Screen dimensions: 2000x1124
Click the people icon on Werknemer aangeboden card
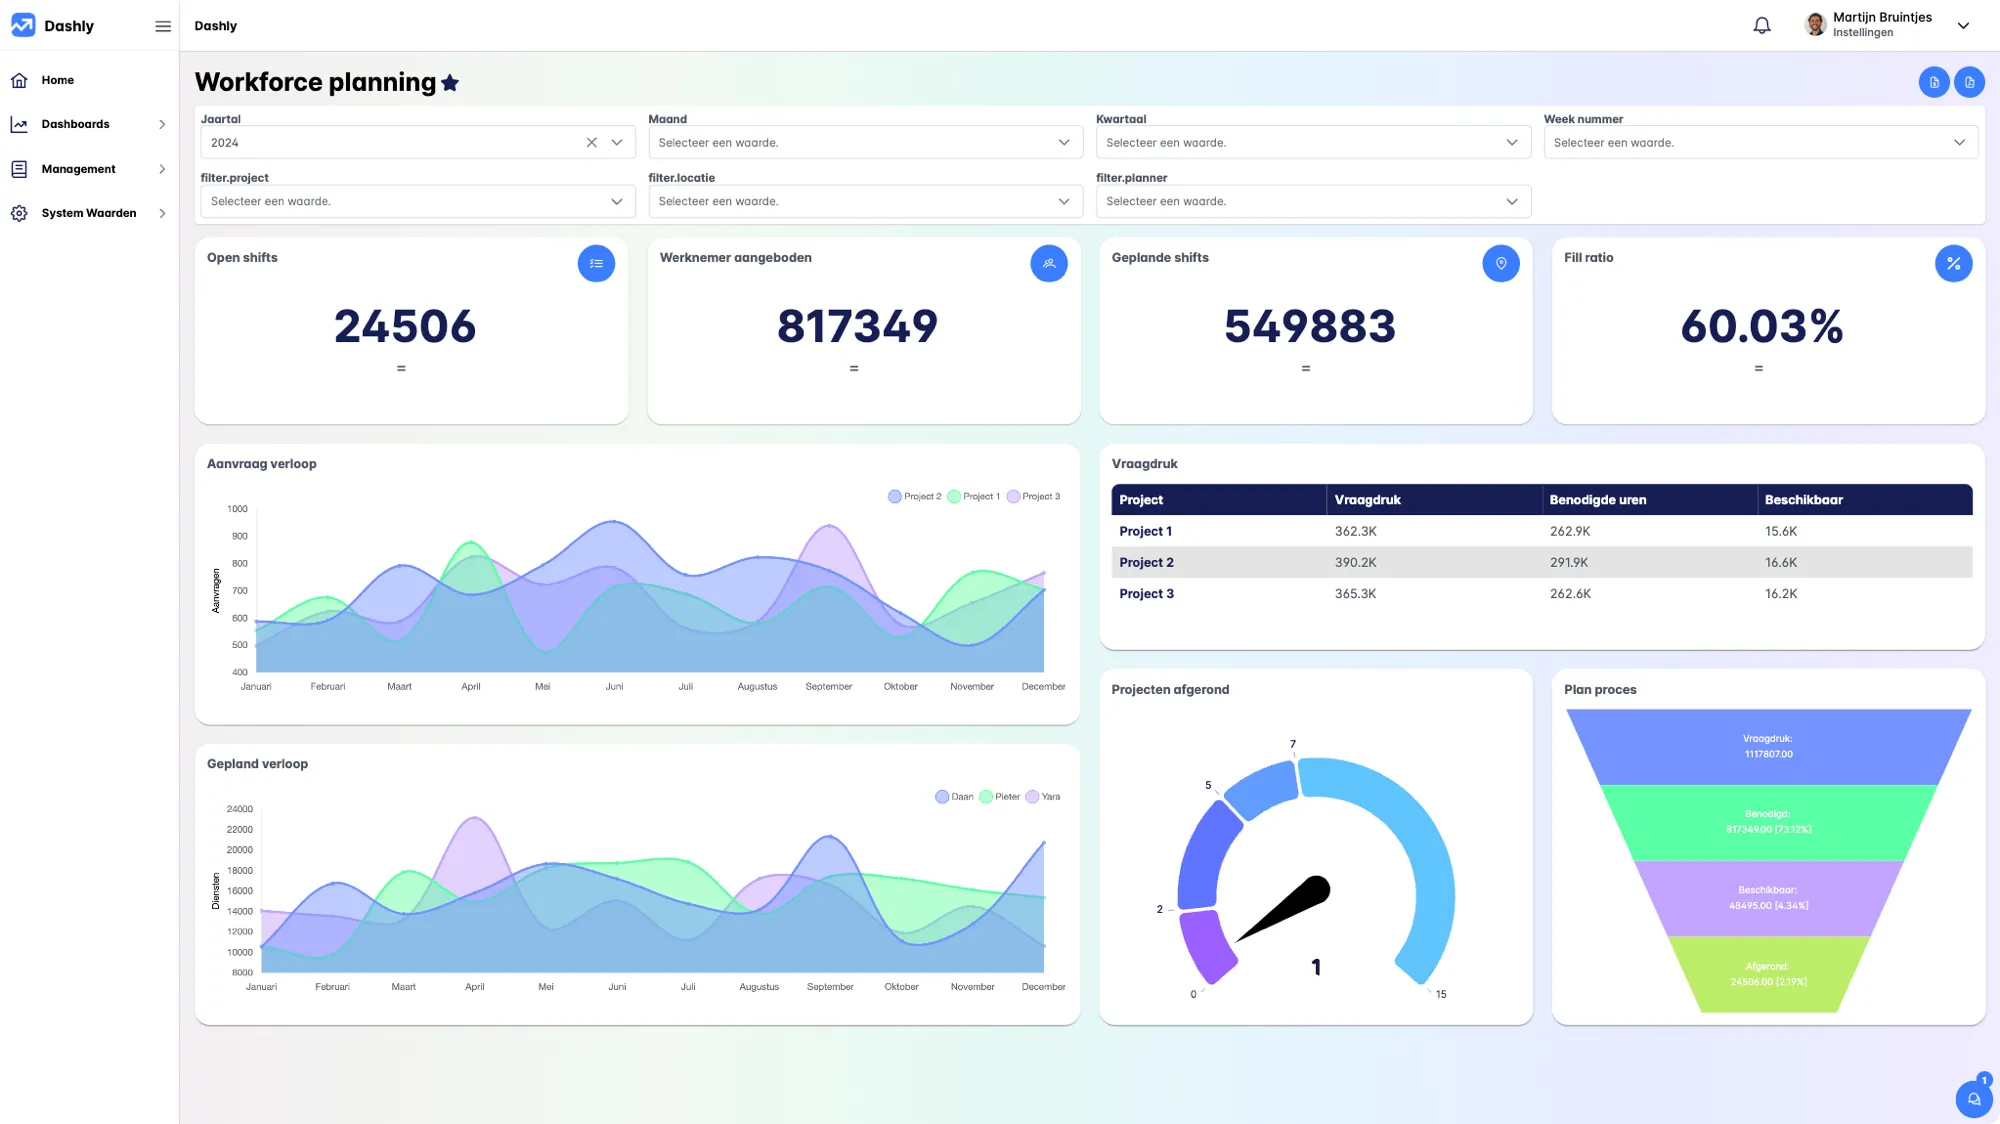click(1049, 263)
